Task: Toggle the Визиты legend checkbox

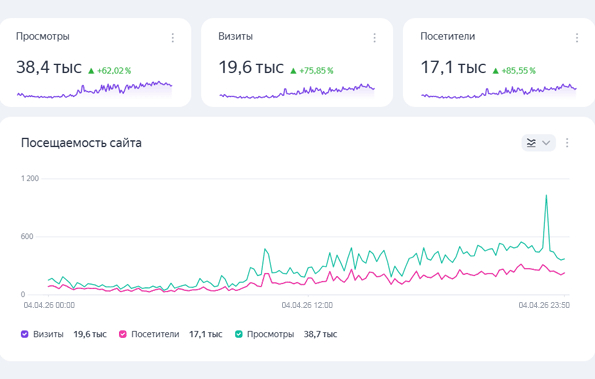Action: [25, 334]
